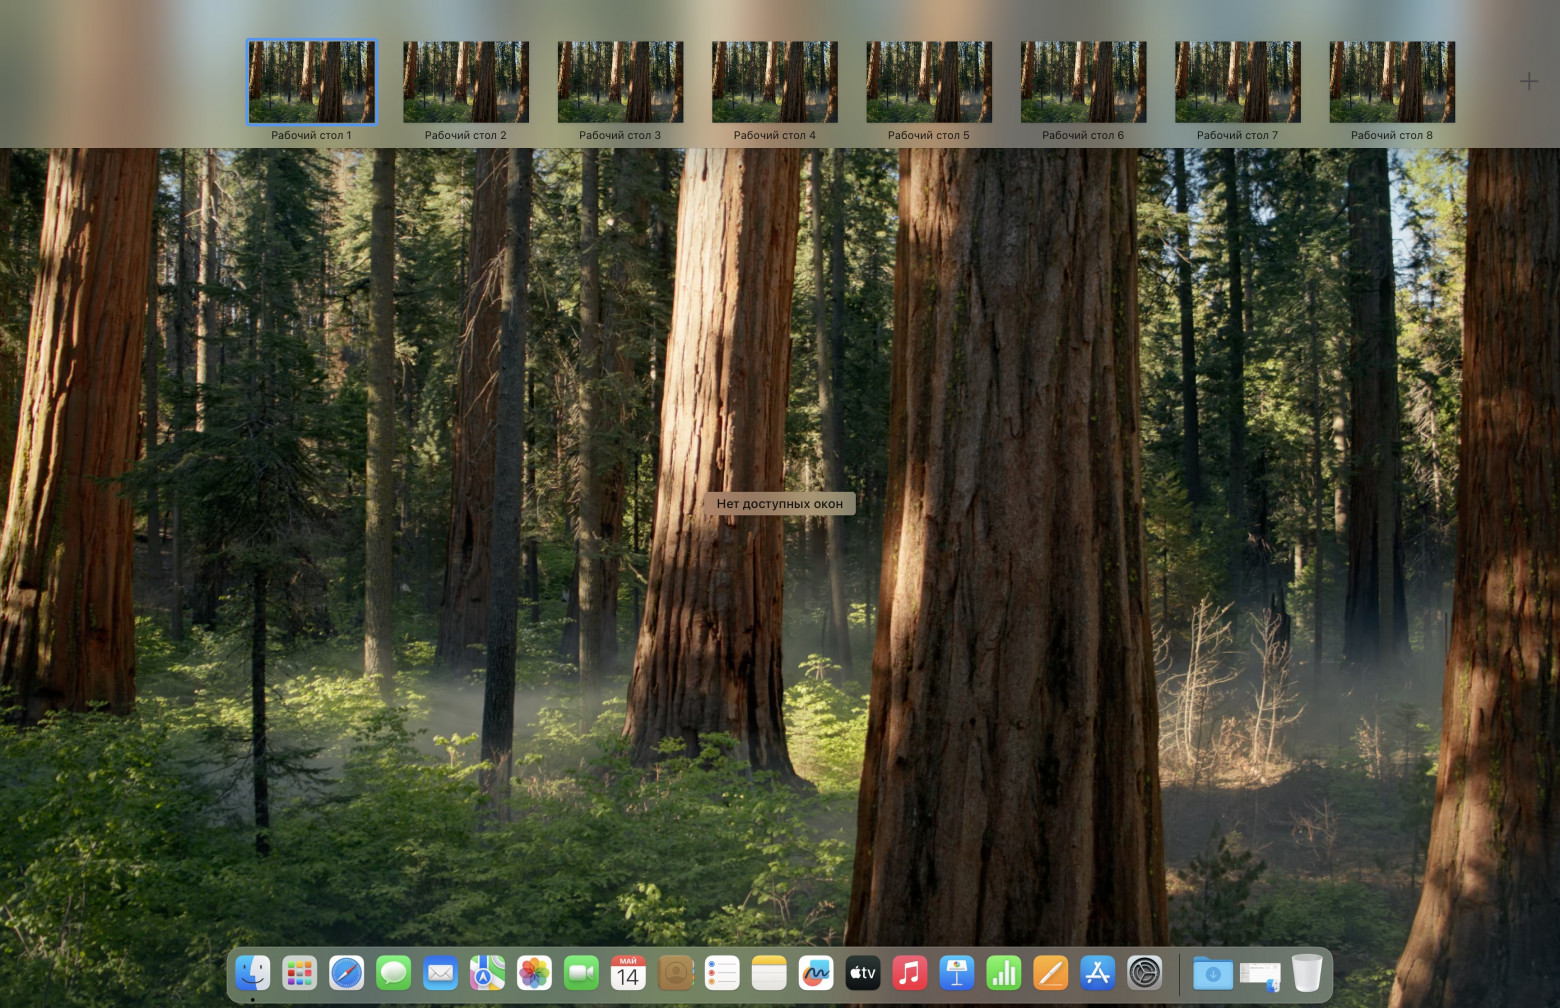The image size is (1560, 1008).
Task: Launch Safari from the Dock
Action: [346, 973]
